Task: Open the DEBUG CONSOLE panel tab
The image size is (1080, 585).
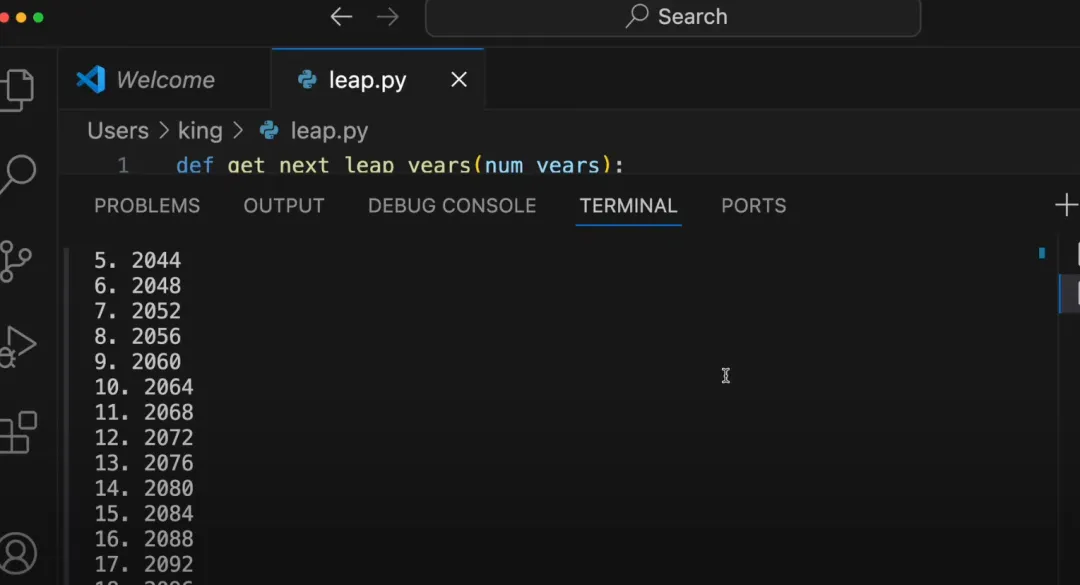Action: point(452,206)
